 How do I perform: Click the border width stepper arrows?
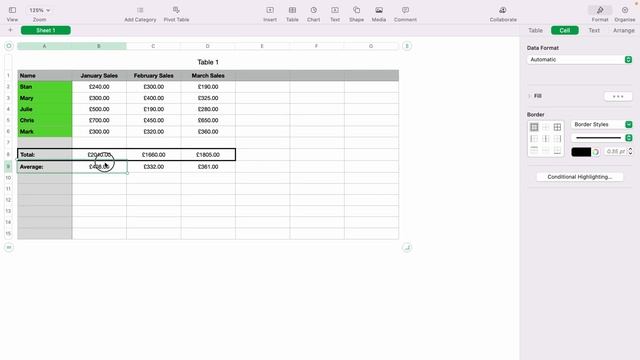point(630,151)
